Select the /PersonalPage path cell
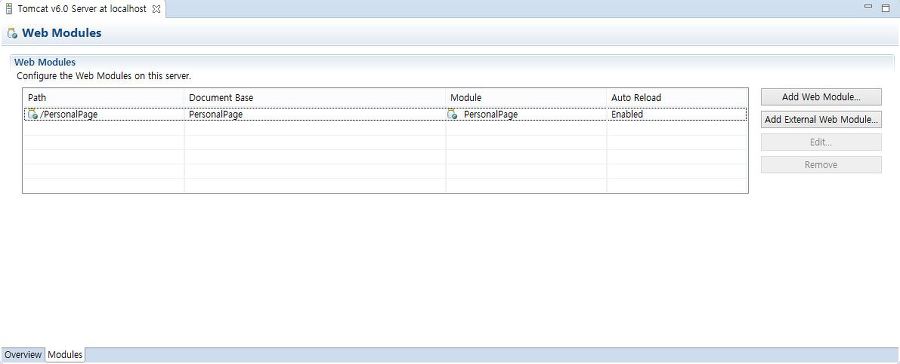This screenshot has width=900, height=364. coord(104,114)
